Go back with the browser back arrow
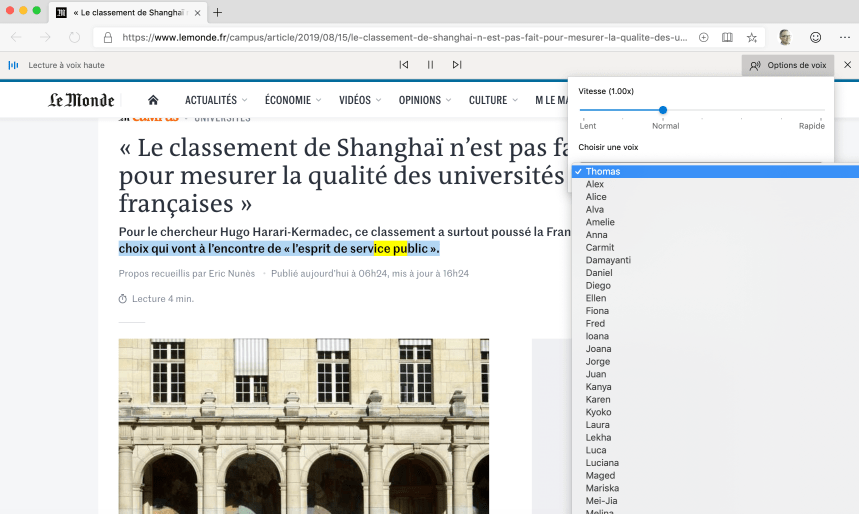This screenshot has height=514, width=859. point(16,37)
